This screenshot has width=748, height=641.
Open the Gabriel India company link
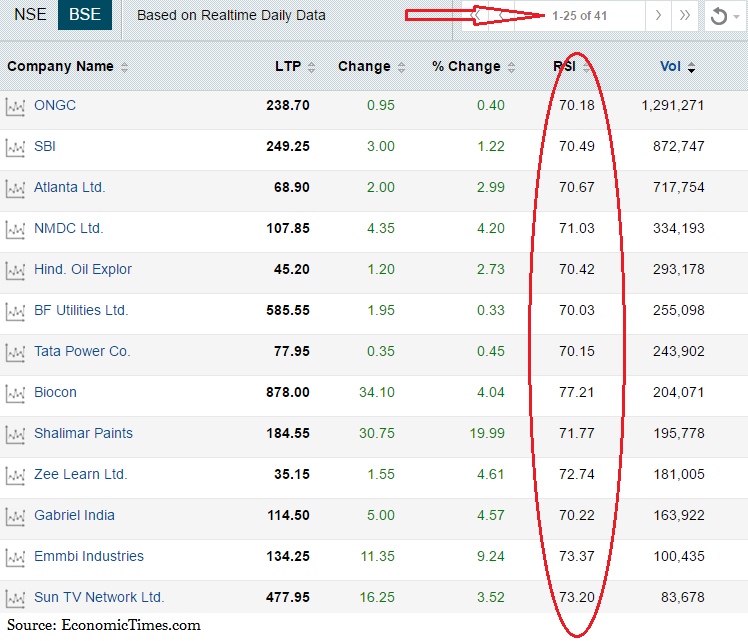pos(74,515)
